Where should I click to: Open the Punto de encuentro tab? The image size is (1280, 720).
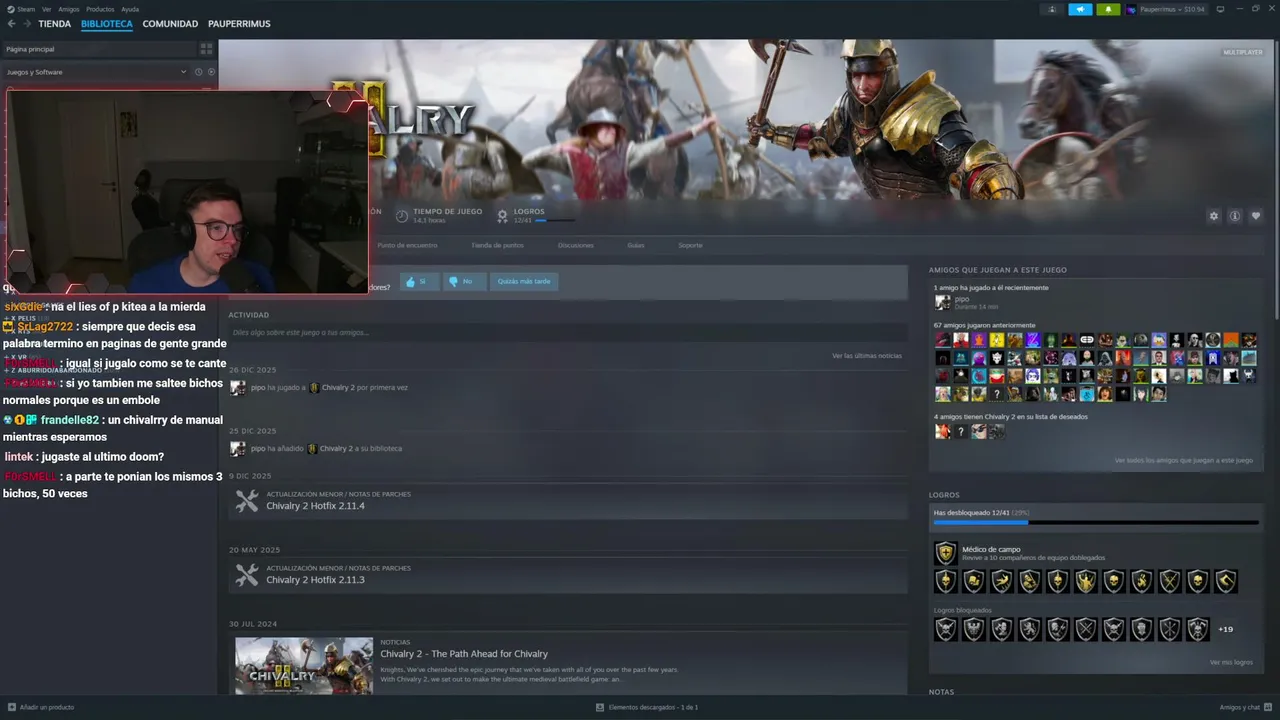point(407,245)
